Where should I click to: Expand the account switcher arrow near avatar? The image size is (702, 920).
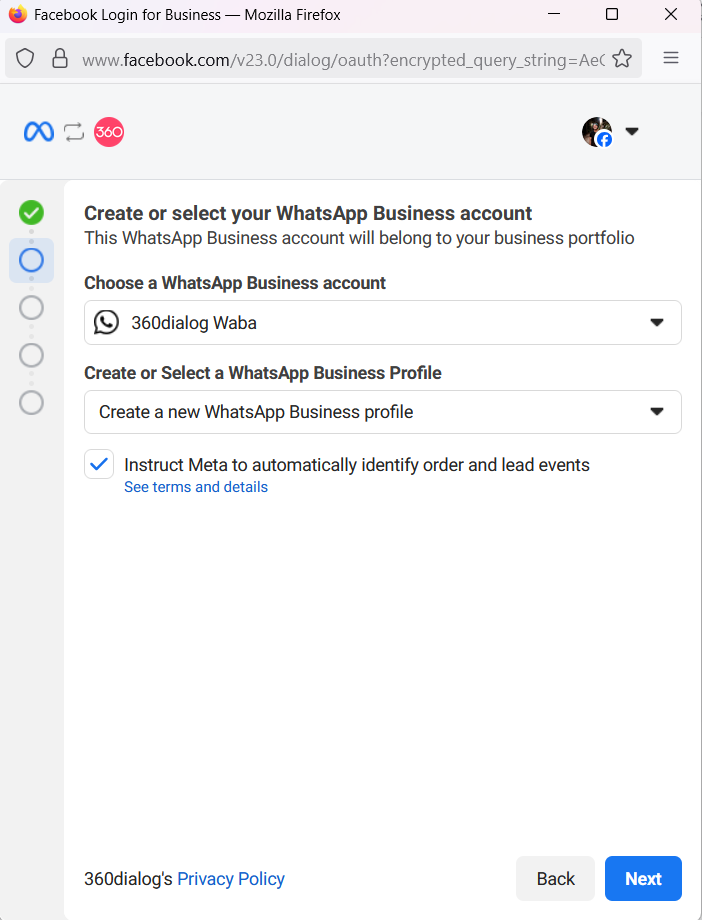click(632, 132)
